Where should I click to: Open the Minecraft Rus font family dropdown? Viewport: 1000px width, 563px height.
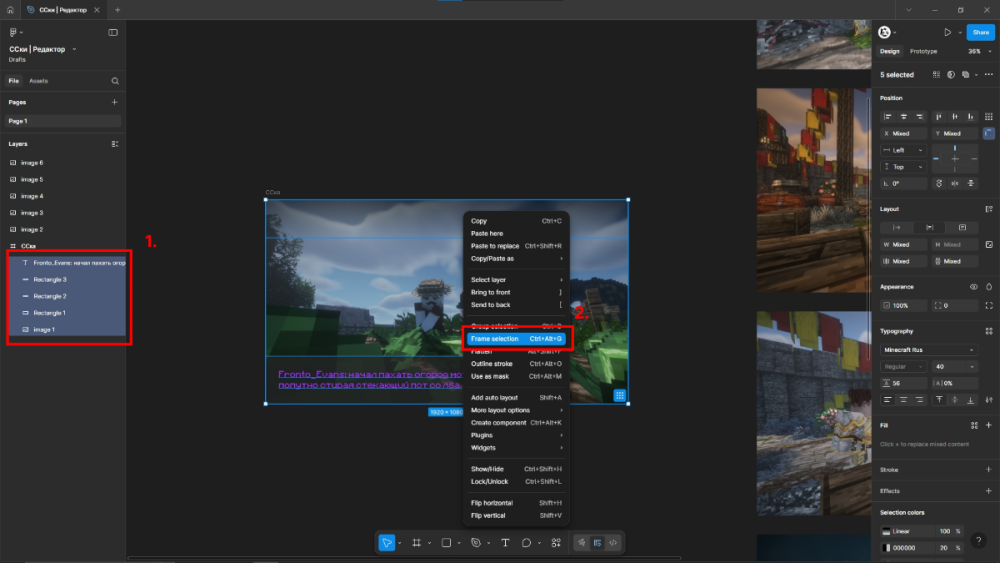[928, 350]
